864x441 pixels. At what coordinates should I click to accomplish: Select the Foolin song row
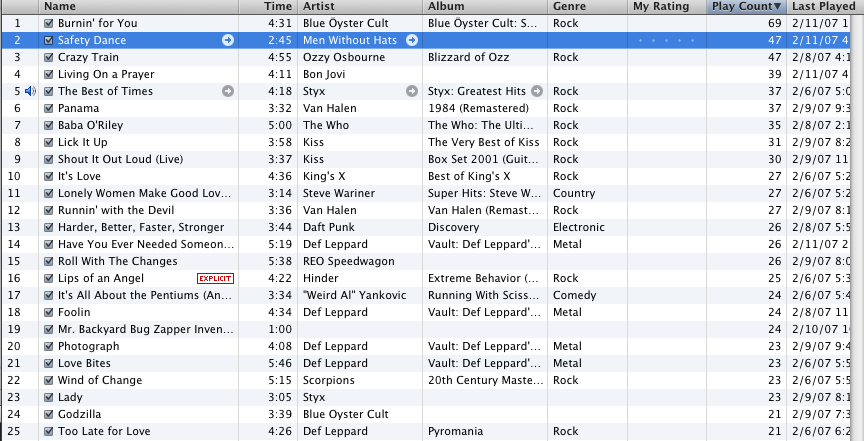coord(425,313)
